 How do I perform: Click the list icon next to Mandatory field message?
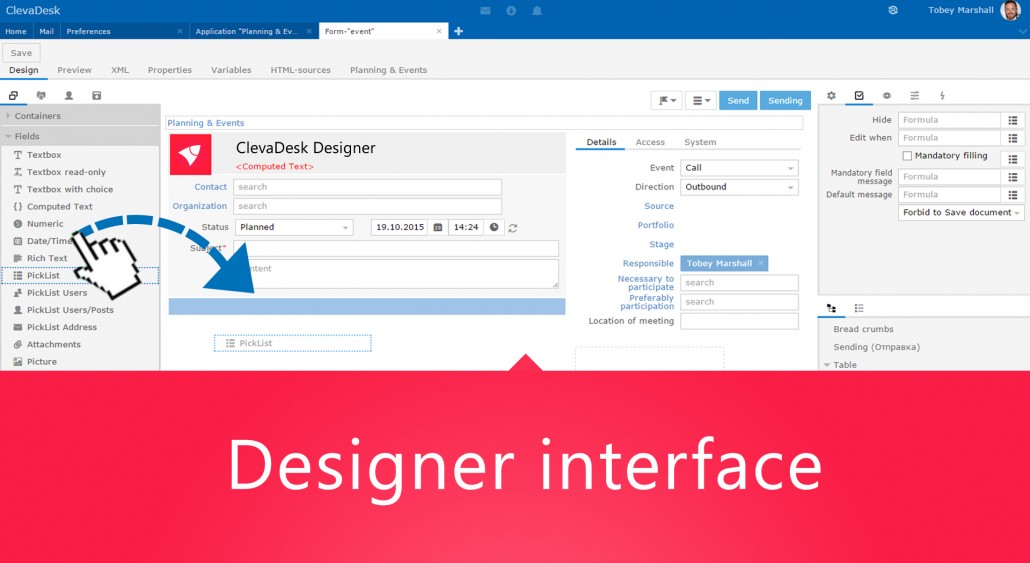point(1012,177)
